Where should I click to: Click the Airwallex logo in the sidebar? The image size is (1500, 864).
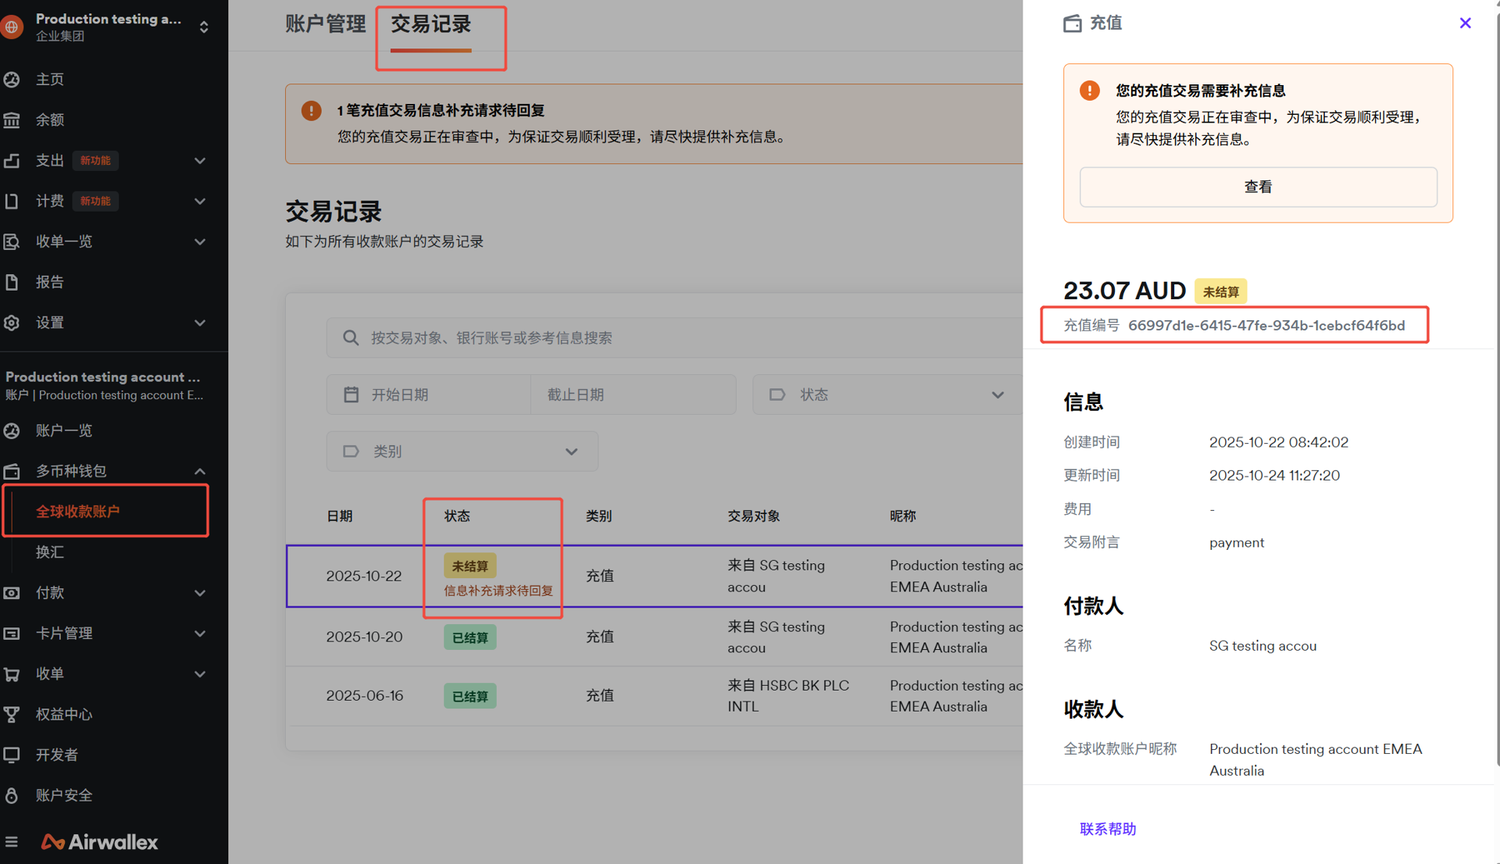pos(100,842)
